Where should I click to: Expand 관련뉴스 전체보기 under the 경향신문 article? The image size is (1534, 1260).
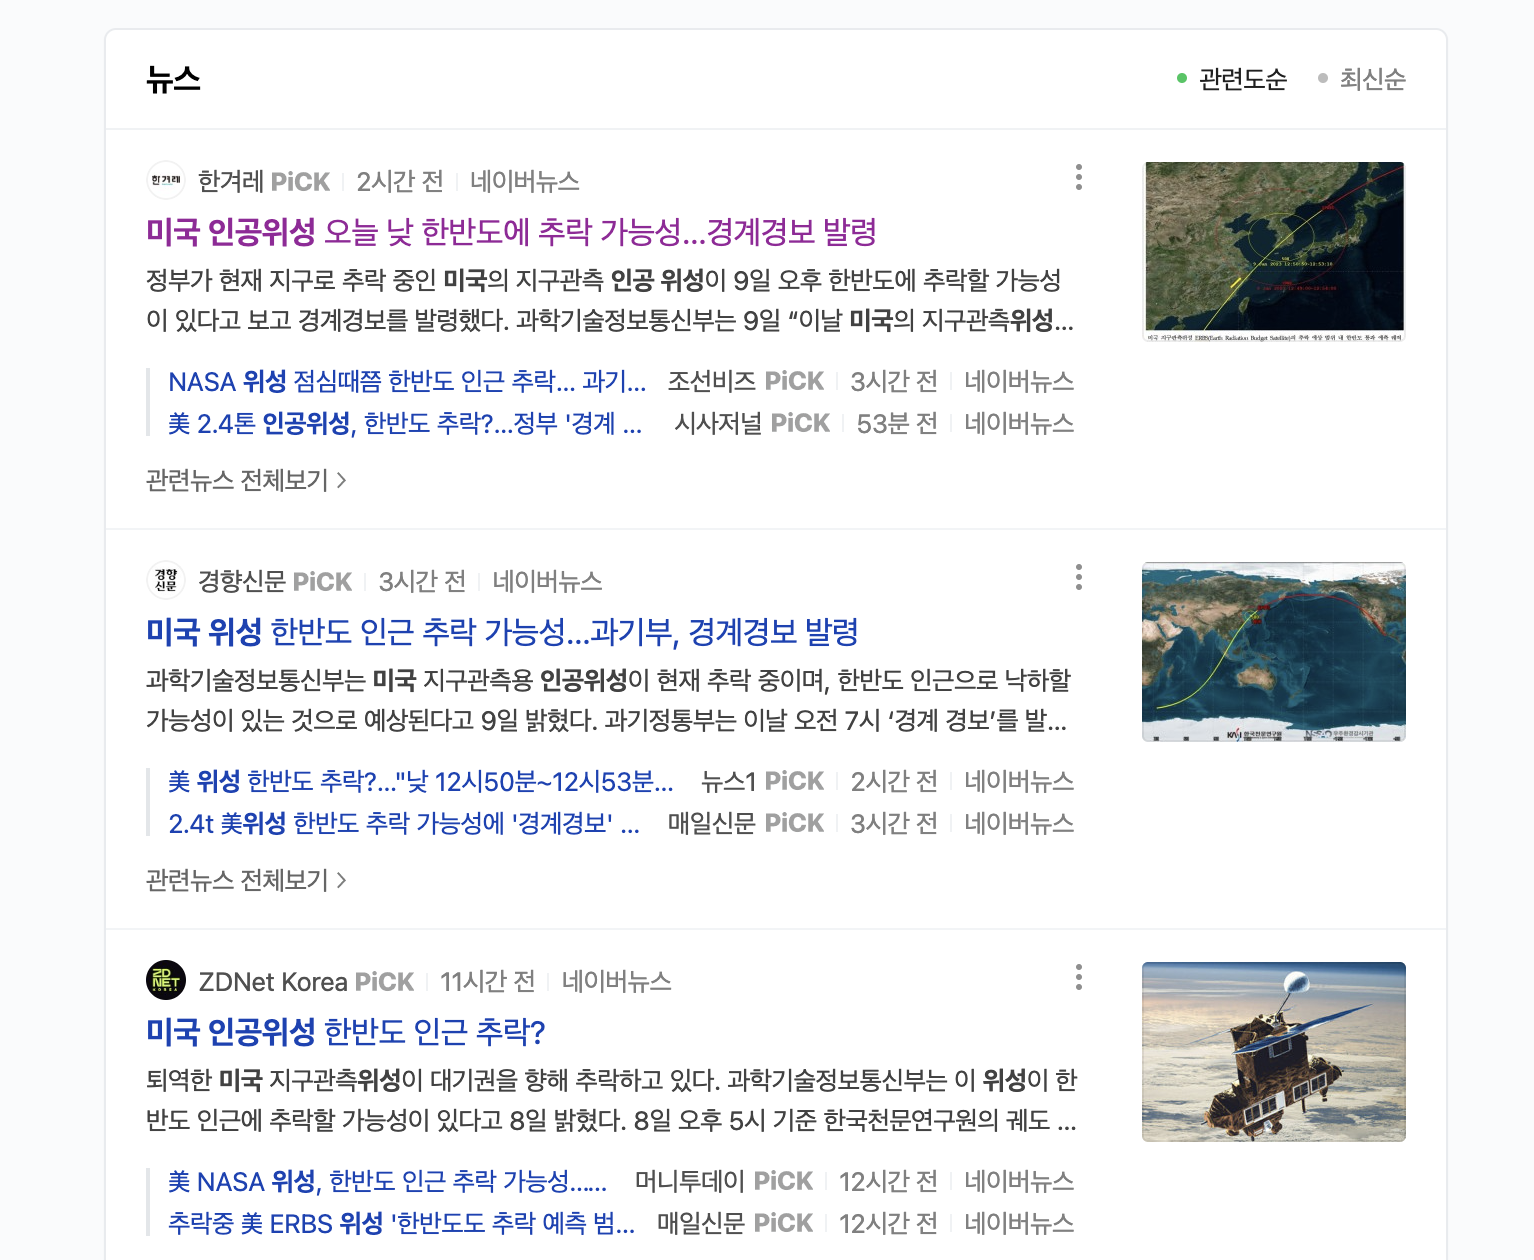pyautogui.click(x=246, y=881)
